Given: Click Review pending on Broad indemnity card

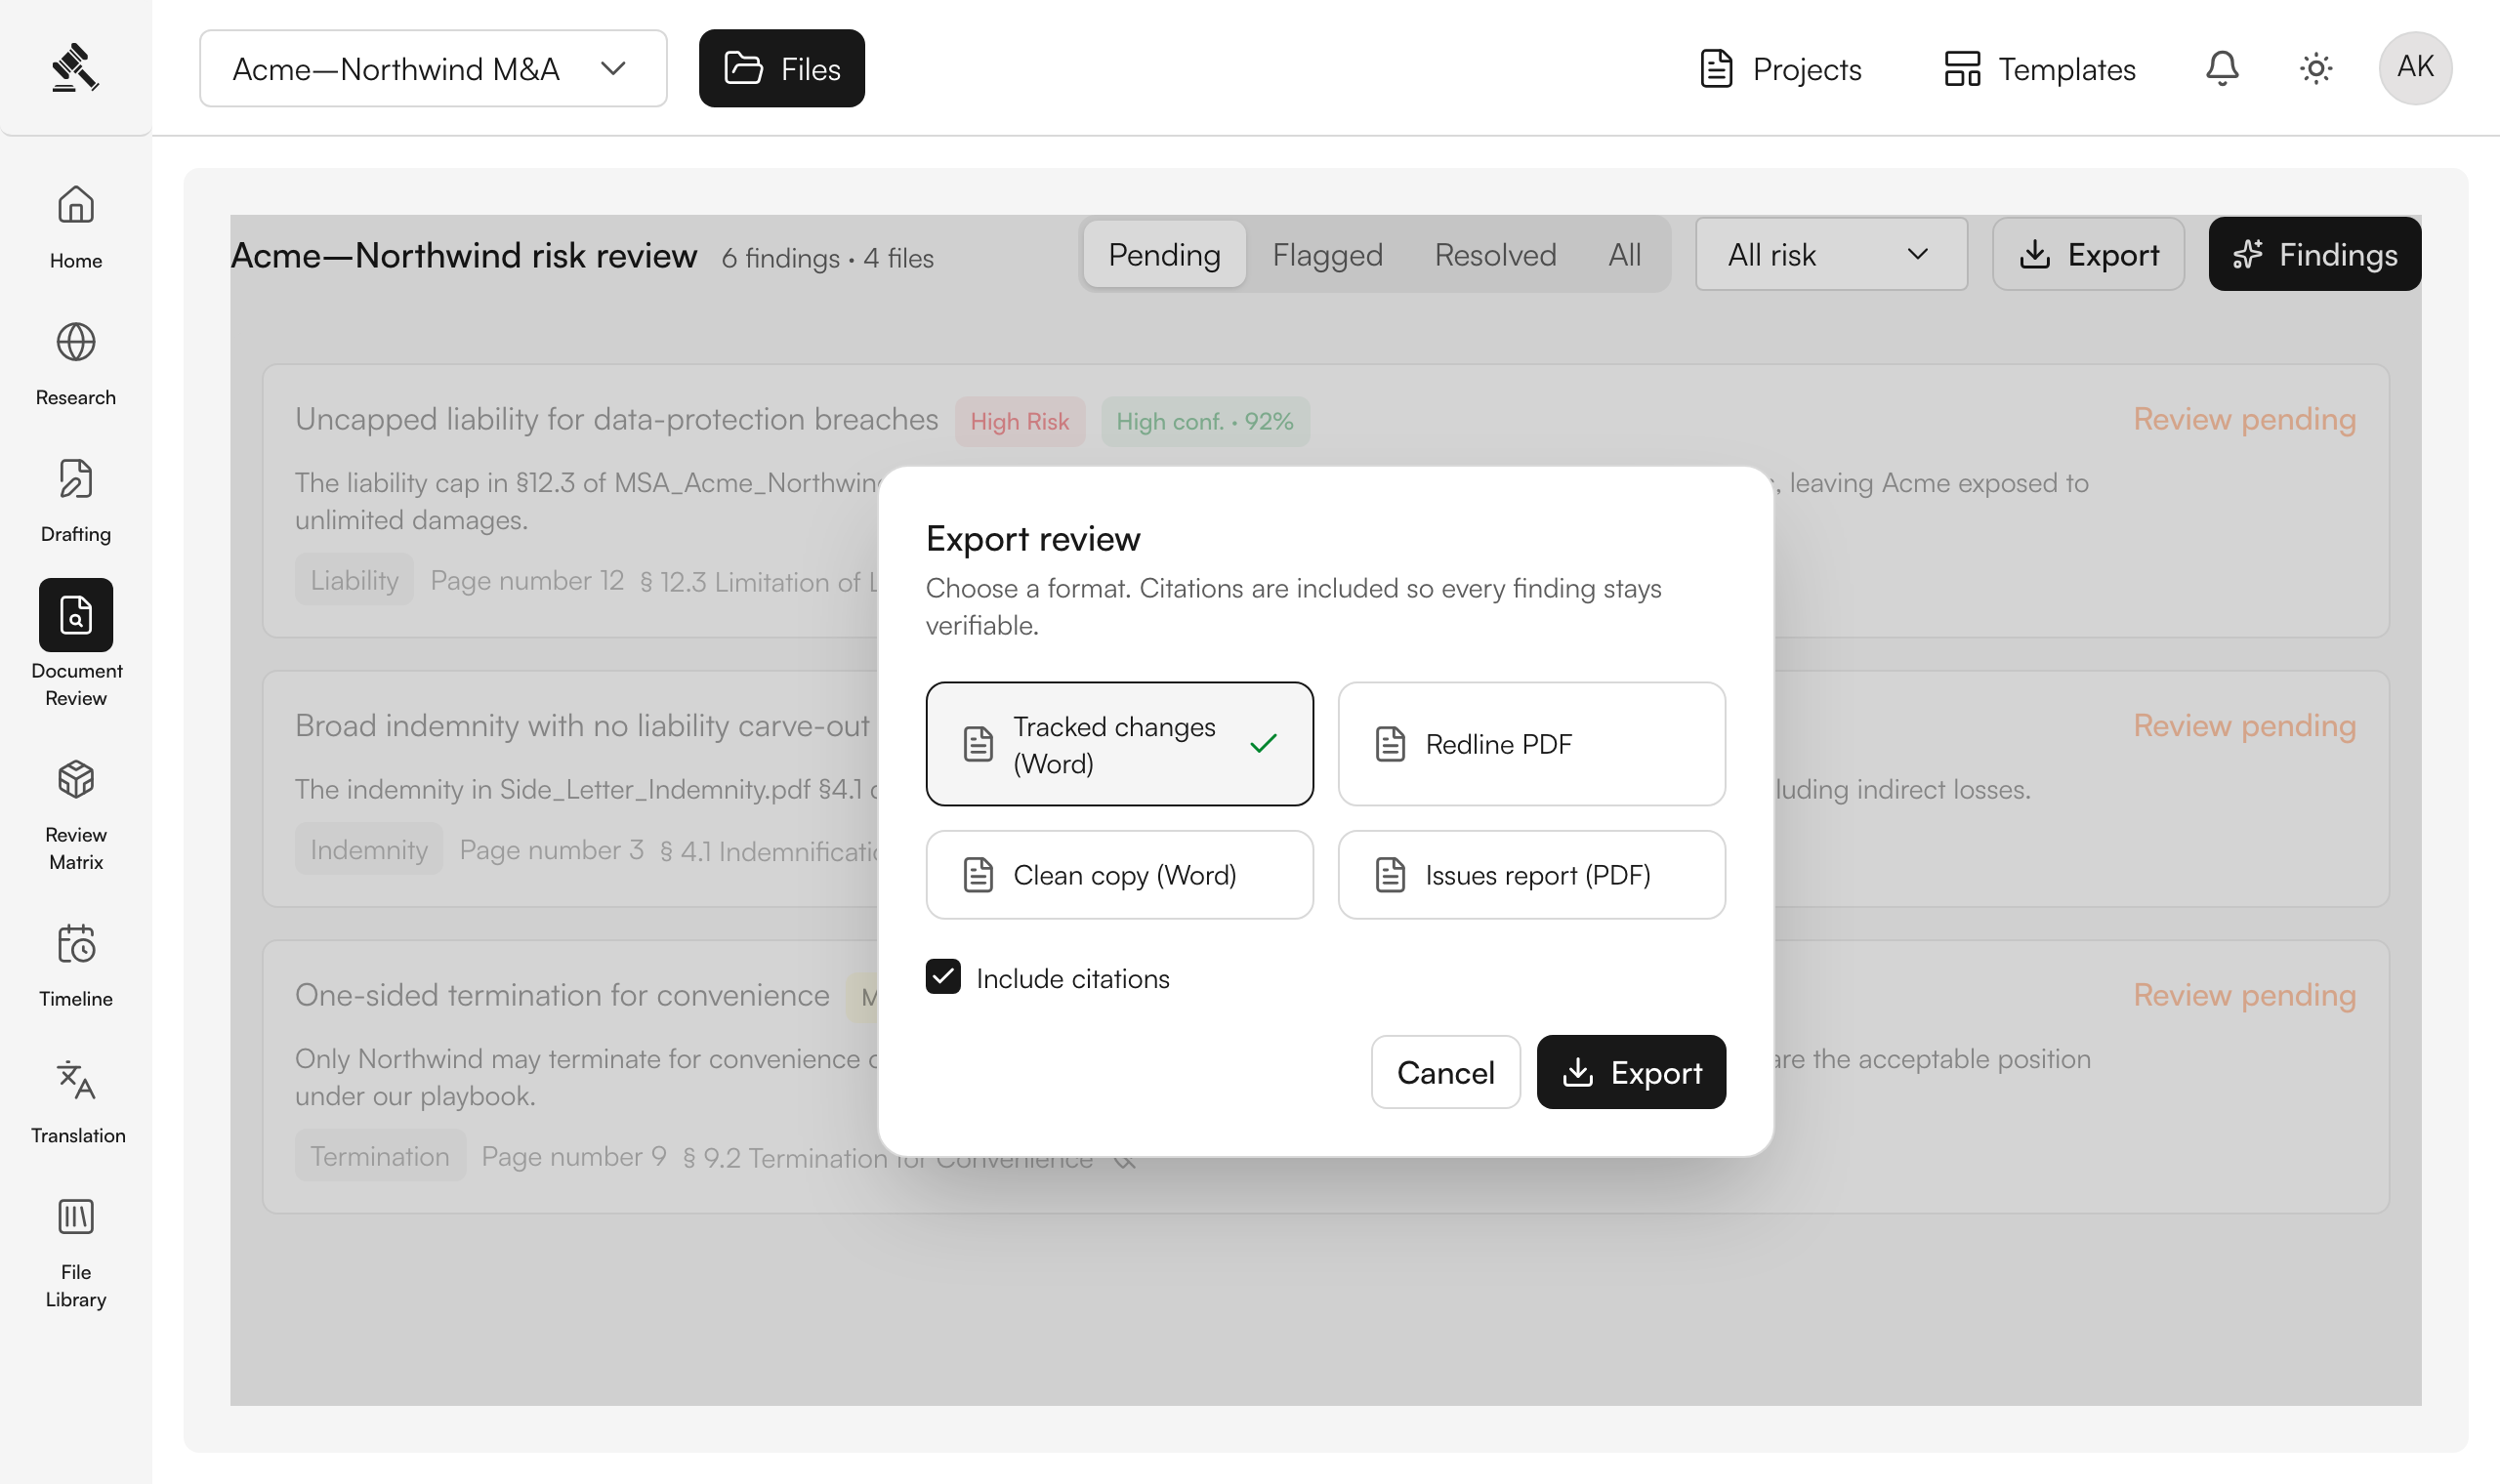Looking at the screenshot, I should coord(2244,725).
